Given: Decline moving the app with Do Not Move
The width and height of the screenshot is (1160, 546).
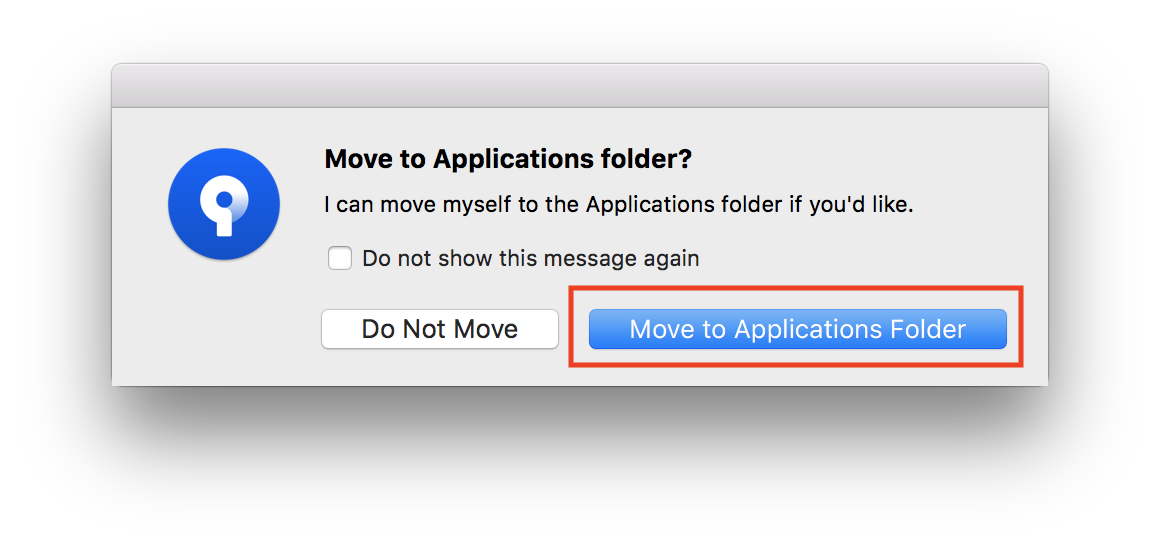Looking at the screenshot, I should (x=439, y=328).
